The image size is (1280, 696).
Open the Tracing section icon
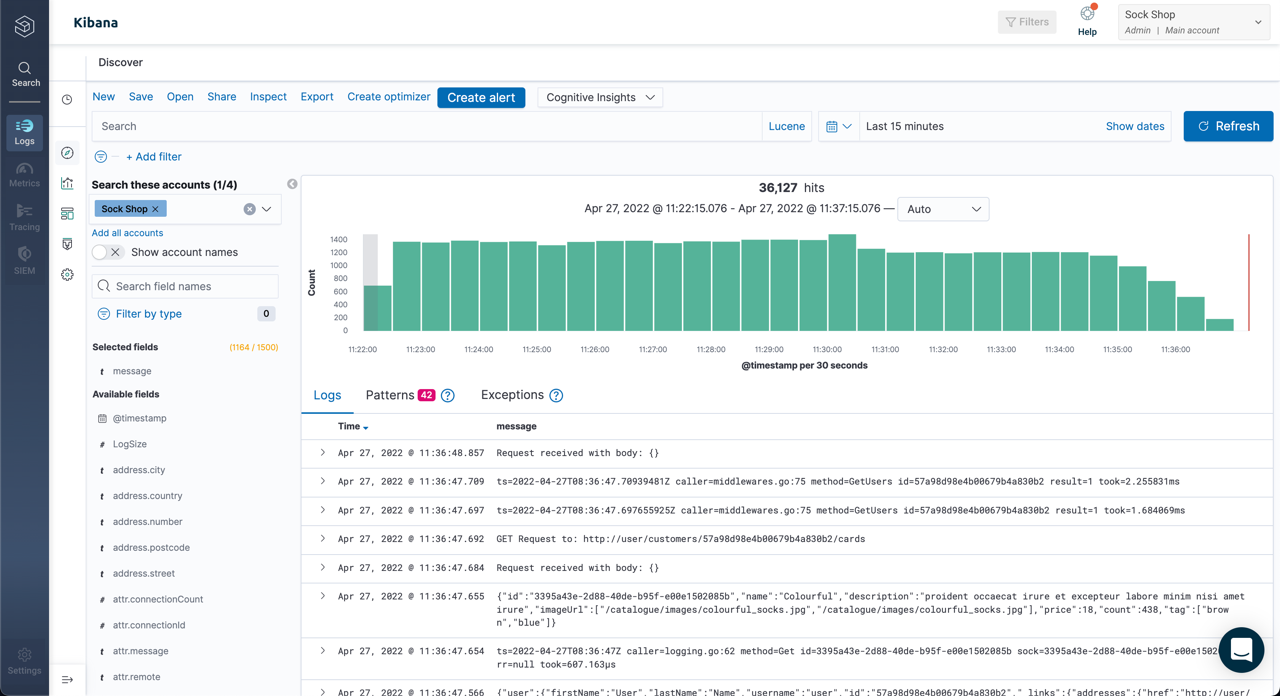(x=25, y=218)
